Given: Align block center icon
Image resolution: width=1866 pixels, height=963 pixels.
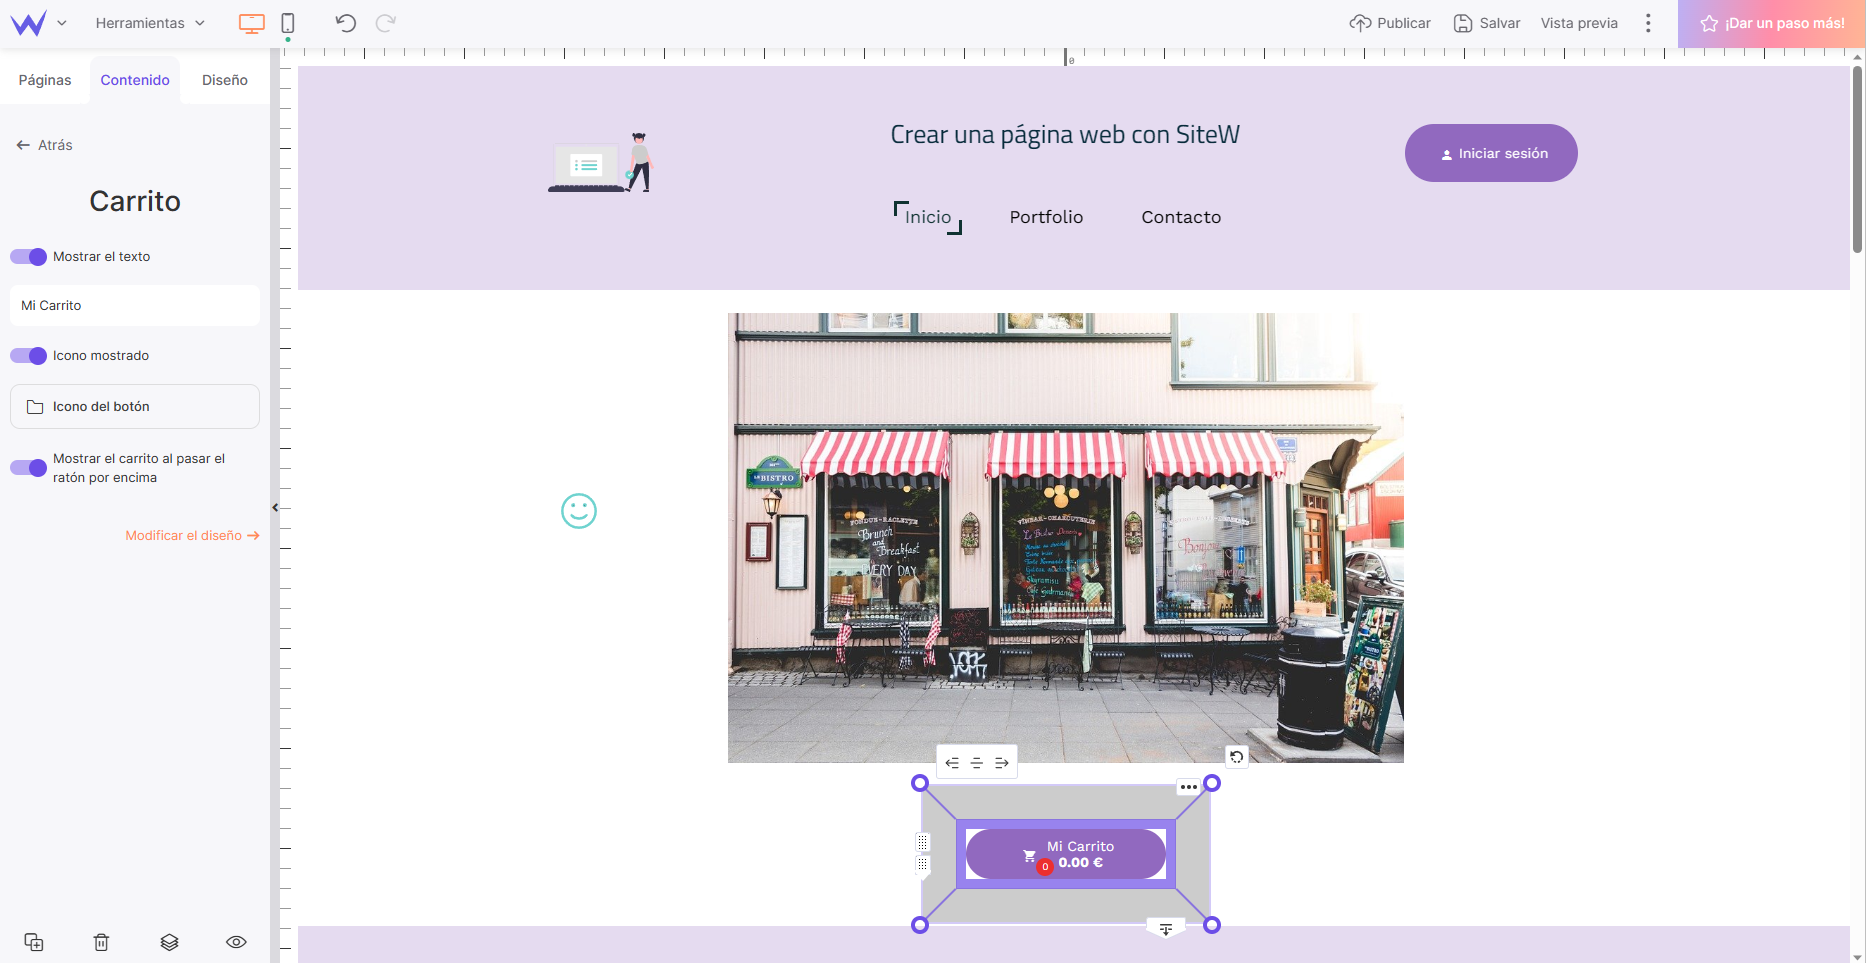Looking at the screenshot, I should [977, 763].
